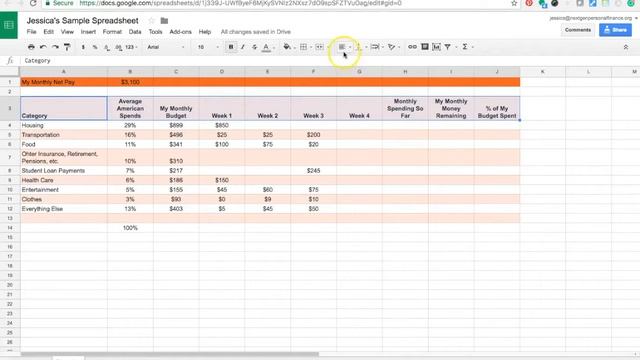The image size is (640, 360).
Task: Toggle Italic formatting
Action: pos(242,47)
